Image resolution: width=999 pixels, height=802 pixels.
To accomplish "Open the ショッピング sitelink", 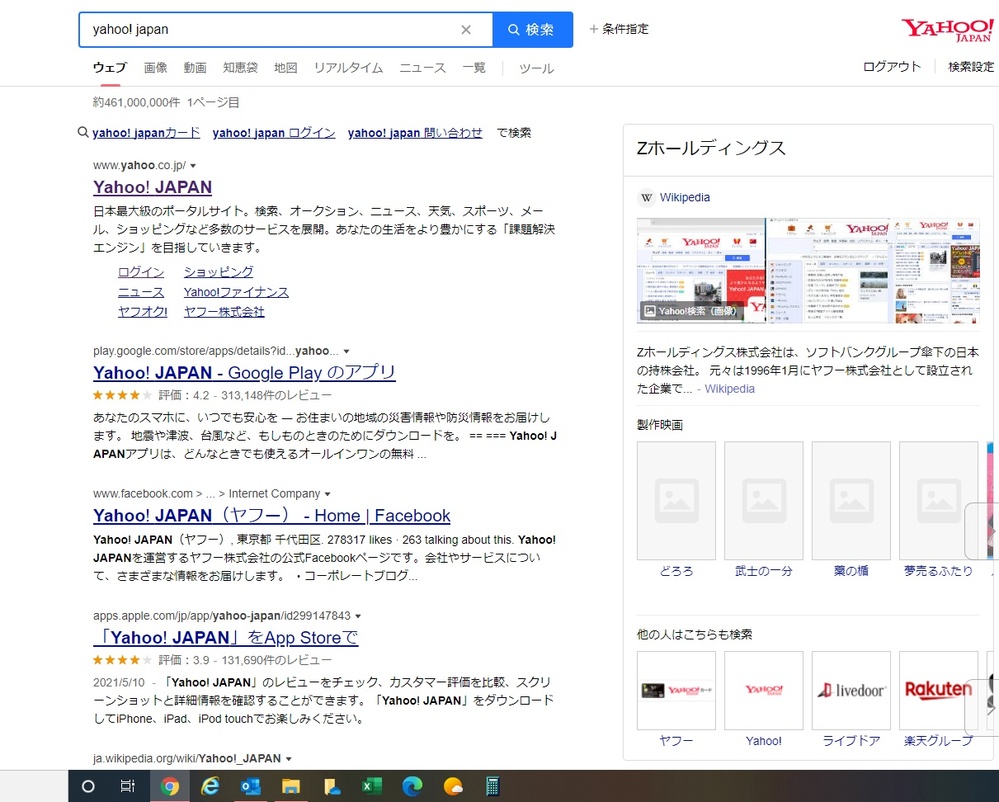I will coord(219,272).
